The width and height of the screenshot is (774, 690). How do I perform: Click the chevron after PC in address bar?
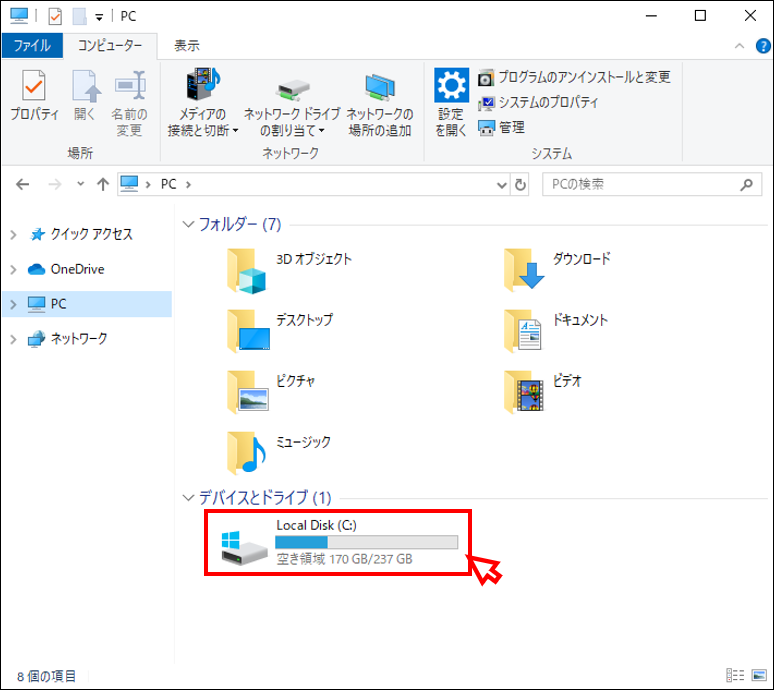click(x=188, y=185)
